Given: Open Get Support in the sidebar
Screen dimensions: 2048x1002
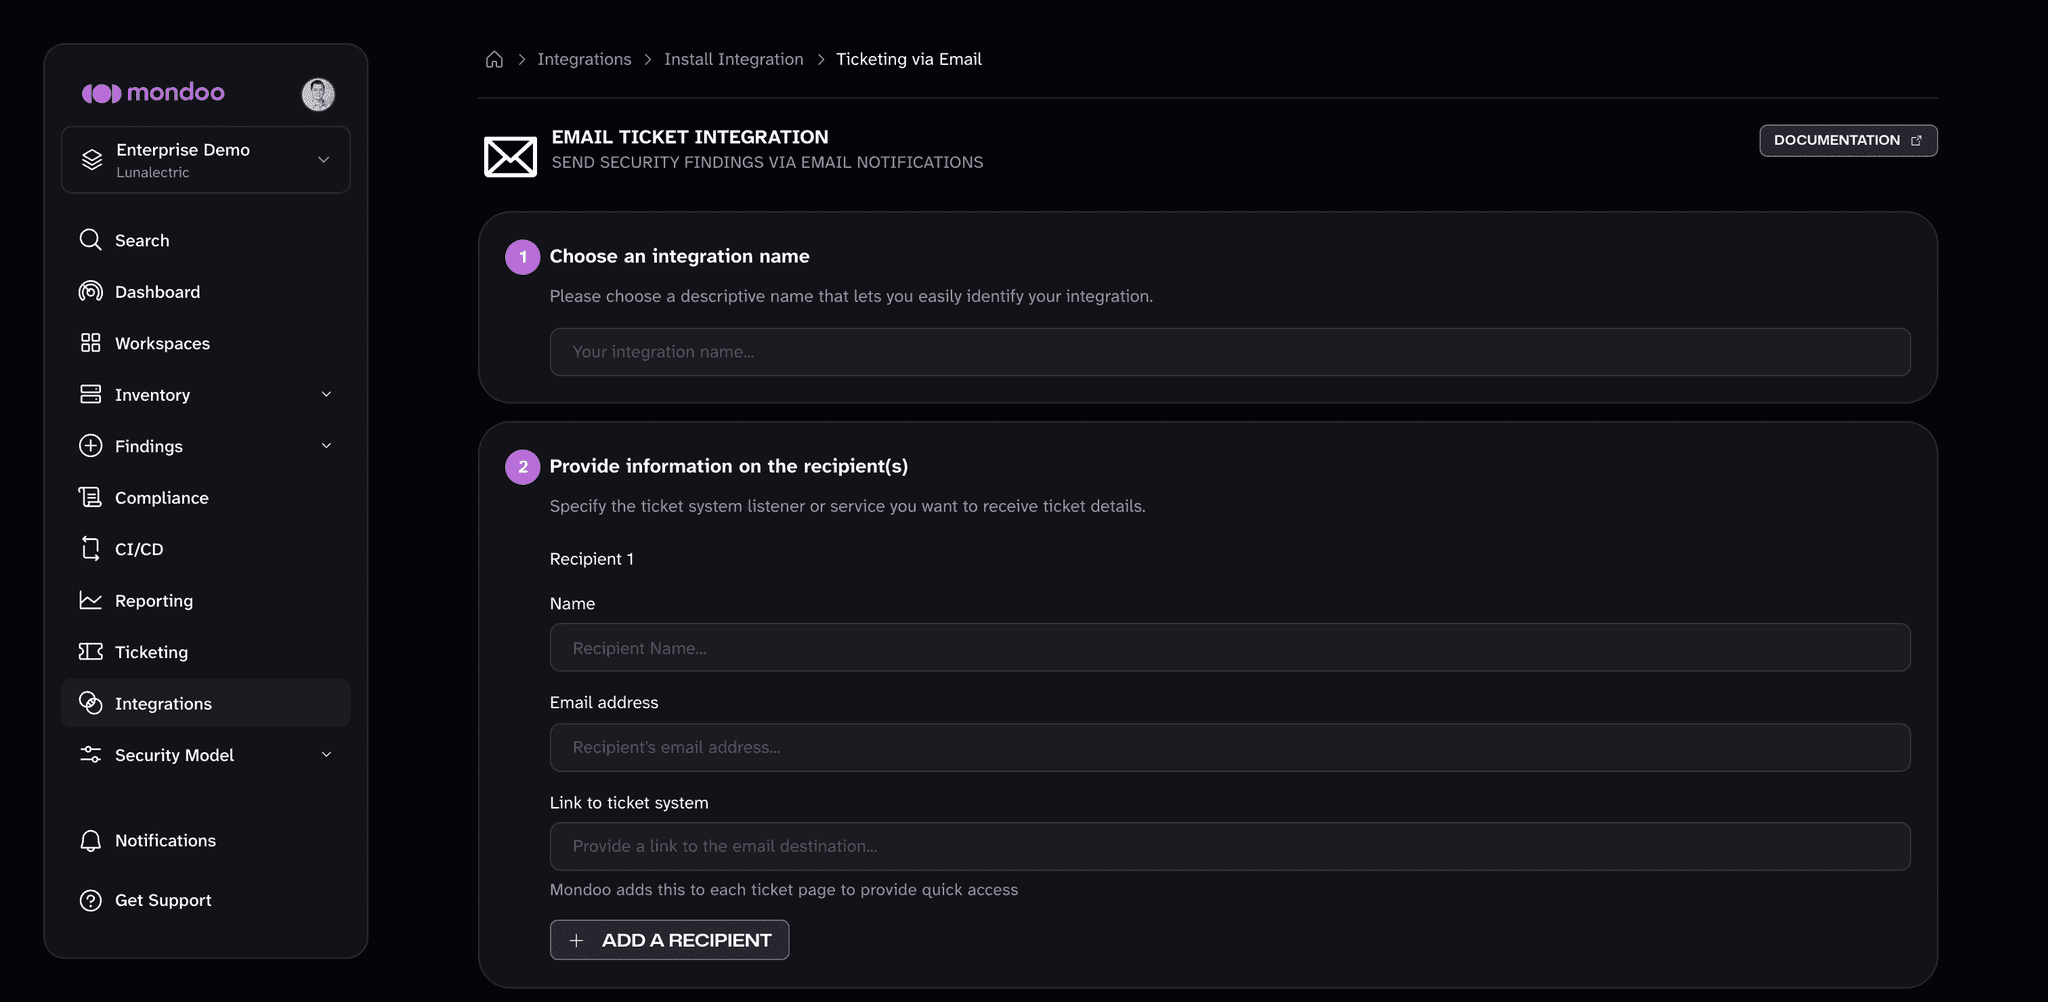Looking at the screenshot, I should click(206, 900).
